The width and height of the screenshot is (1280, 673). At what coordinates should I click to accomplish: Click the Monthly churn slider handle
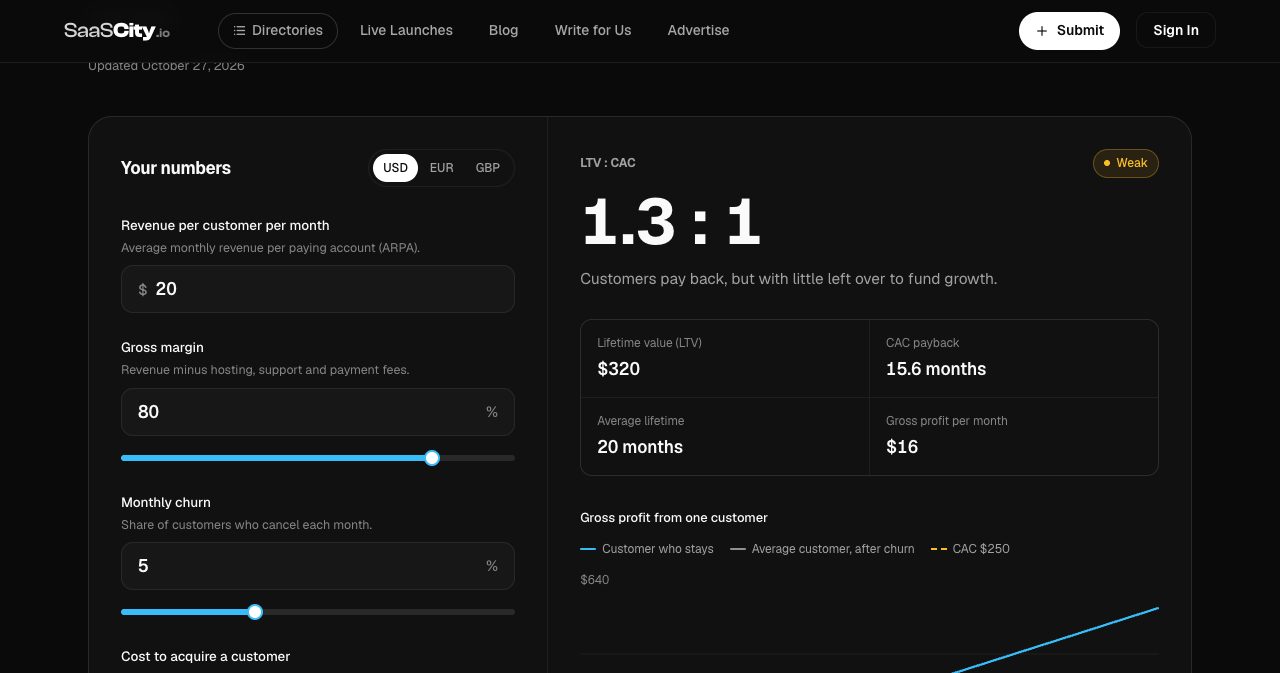click(255, 612)
